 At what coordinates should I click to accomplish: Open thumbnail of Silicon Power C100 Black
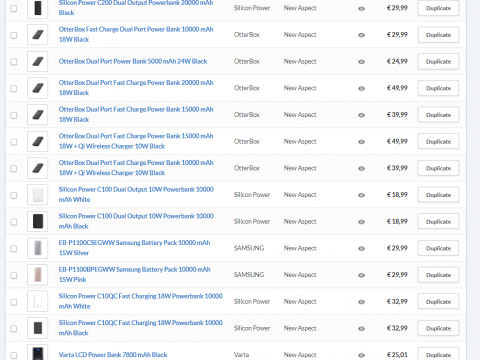(x=38, y=221)
